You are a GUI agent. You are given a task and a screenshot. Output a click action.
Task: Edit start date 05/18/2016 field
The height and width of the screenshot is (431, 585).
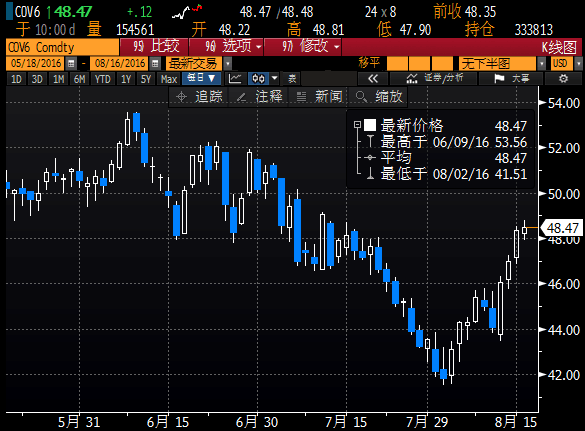(x=35, y=63)
